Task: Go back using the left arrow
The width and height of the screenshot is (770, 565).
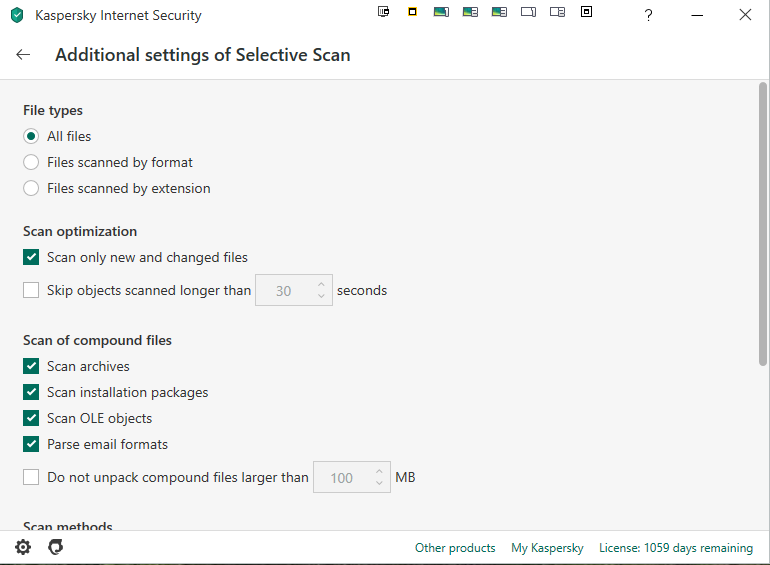Action: pos(24,55)
